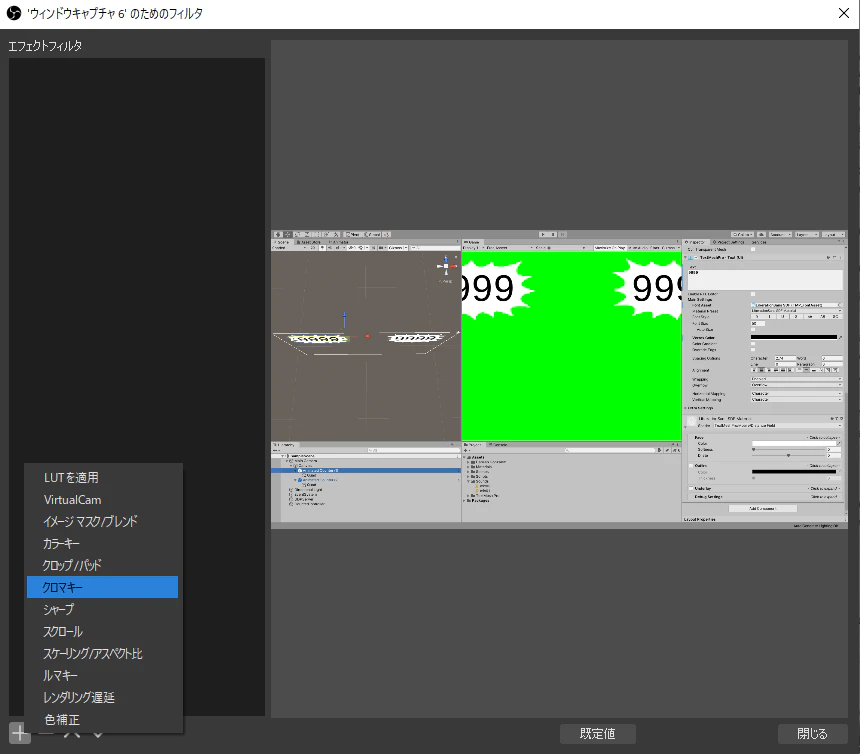Choose 'スケーリング/アスペクト比' filter
This screenshot has height=754, width=860.
(x=103, y=654)
